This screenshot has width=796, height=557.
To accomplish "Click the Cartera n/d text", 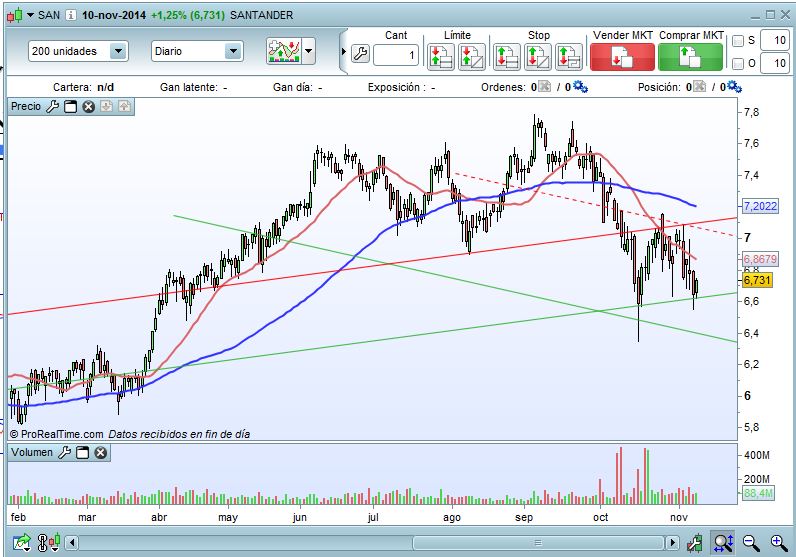I will point(83,87).
